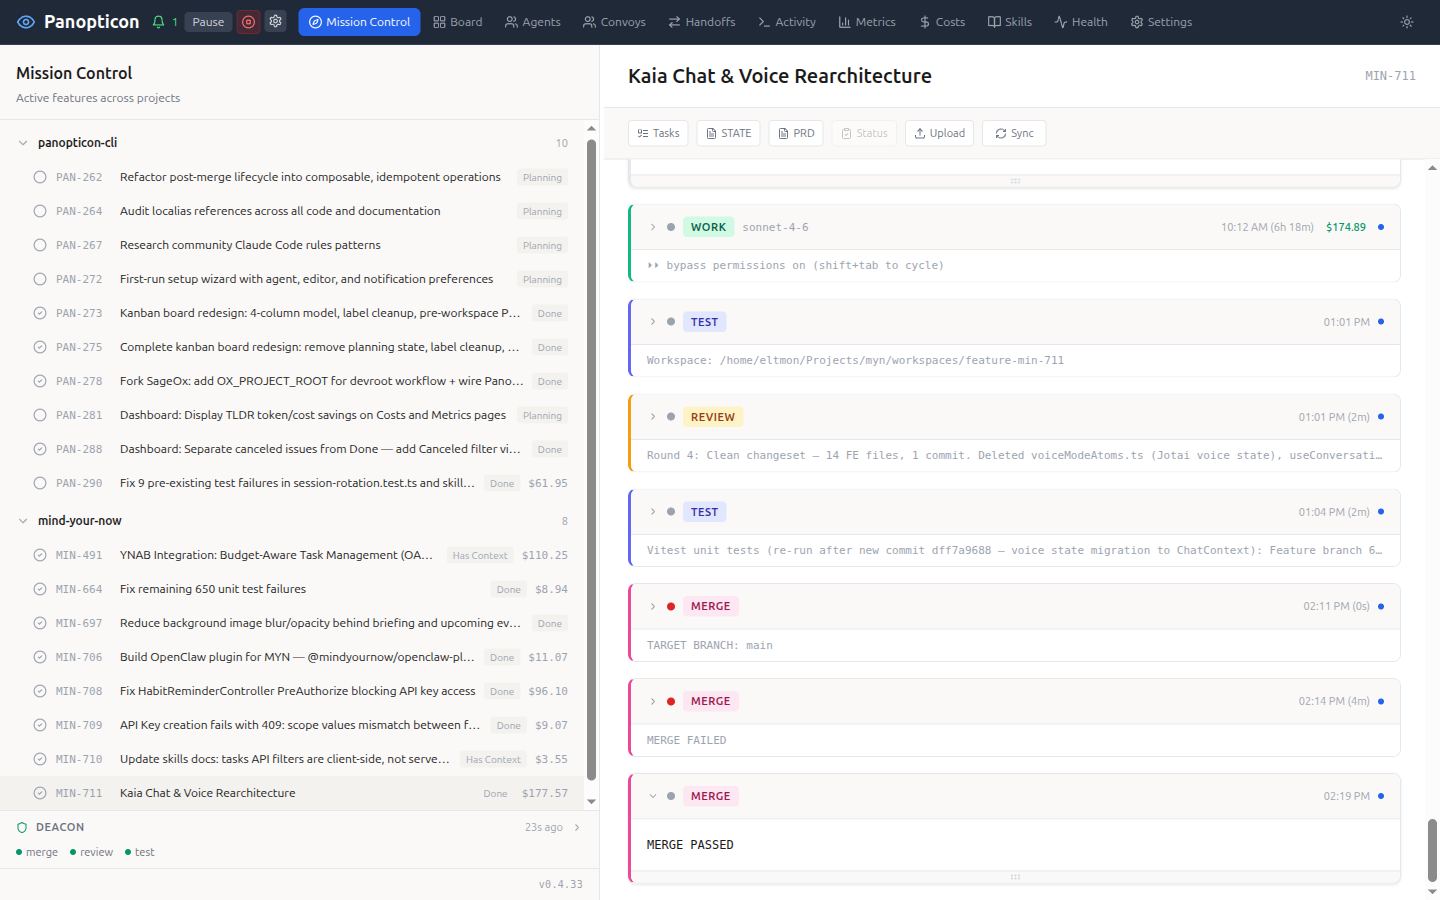The width and height of the screenshot is (1440, 900).
Task: Click the check circle for MIN-711
Action: (40, 793)
